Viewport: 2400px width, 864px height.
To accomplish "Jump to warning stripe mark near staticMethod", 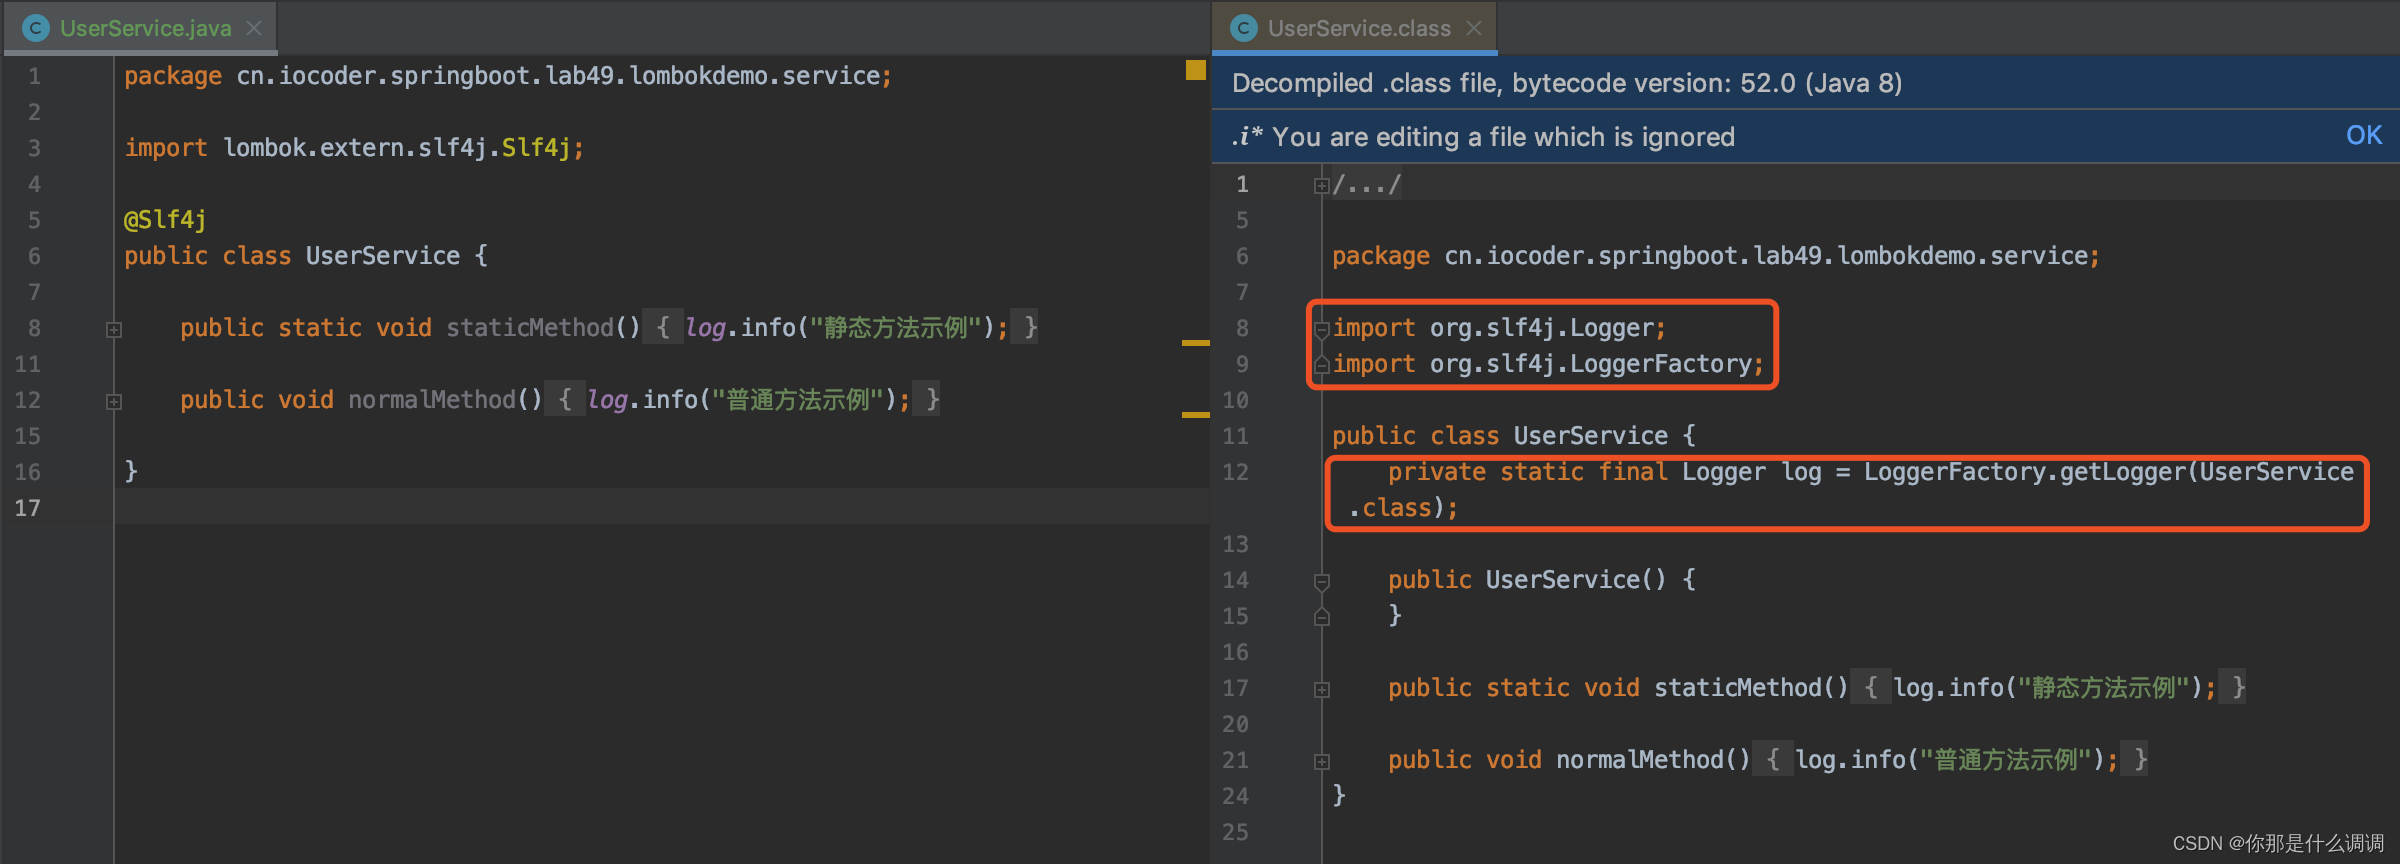I will click(x=1195, y=343).
